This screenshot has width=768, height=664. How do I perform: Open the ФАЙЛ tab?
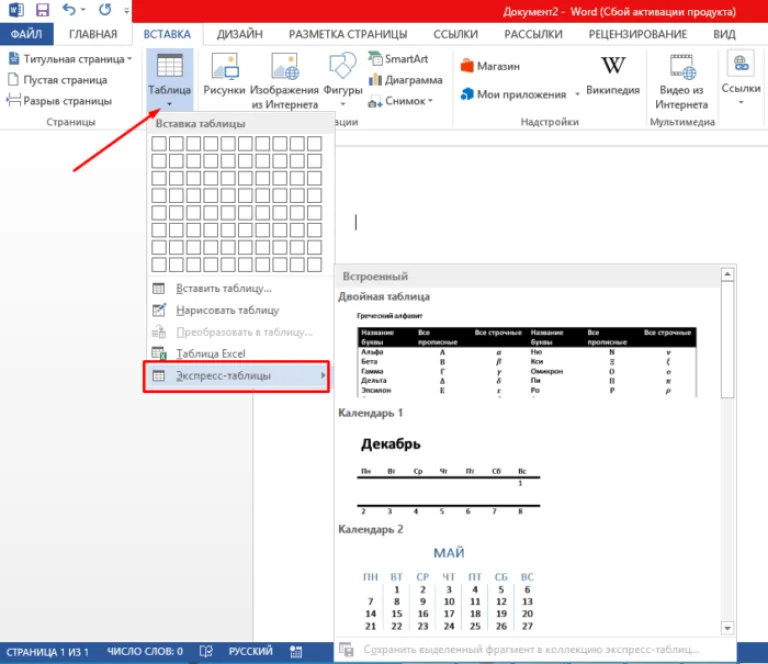[x=26, y=34]
